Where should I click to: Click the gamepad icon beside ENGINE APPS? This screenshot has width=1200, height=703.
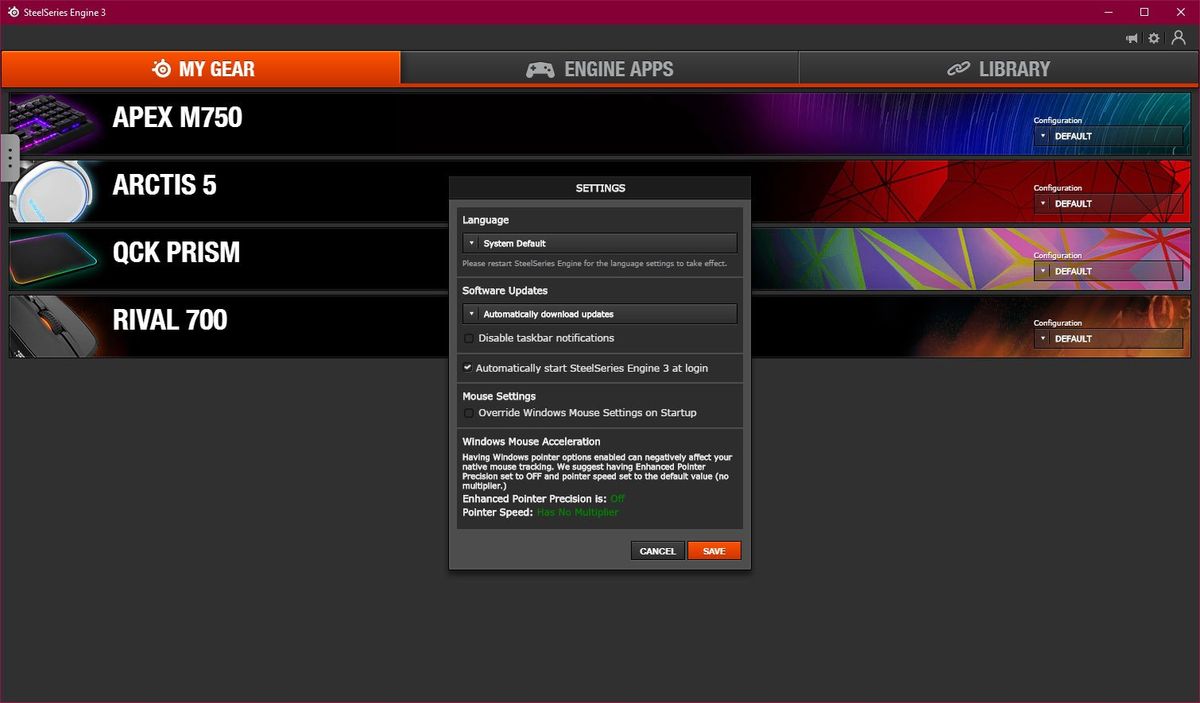[540, 69]
